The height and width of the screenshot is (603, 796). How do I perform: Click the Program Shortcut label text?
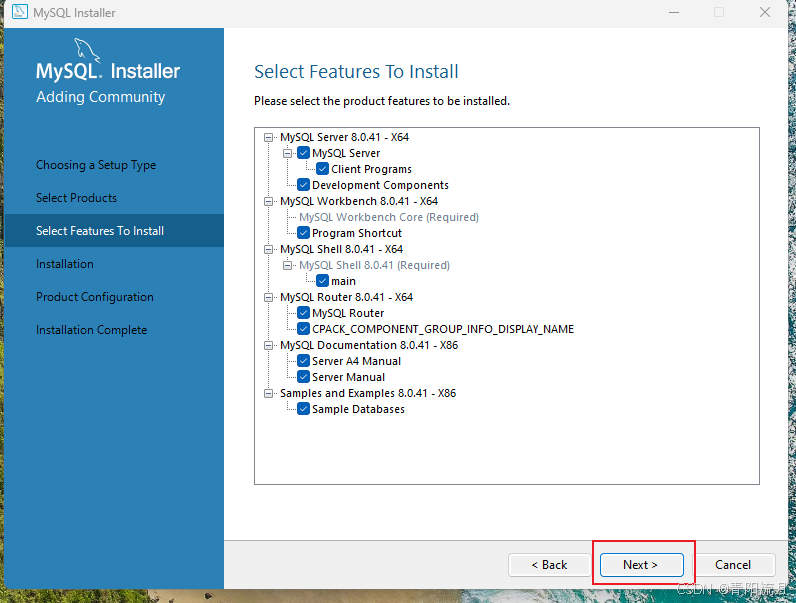point(357,233)
